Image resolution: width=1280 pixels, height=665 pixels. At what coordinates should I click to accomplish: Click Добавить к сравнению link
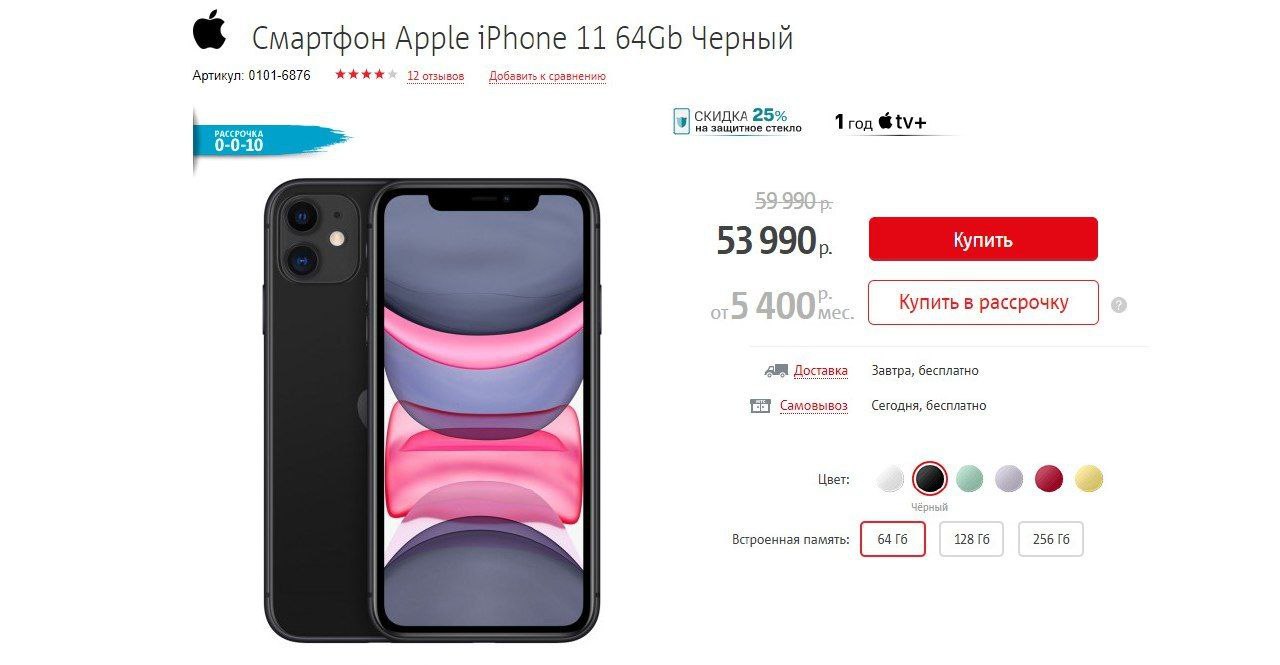click(x=547, y=76)
